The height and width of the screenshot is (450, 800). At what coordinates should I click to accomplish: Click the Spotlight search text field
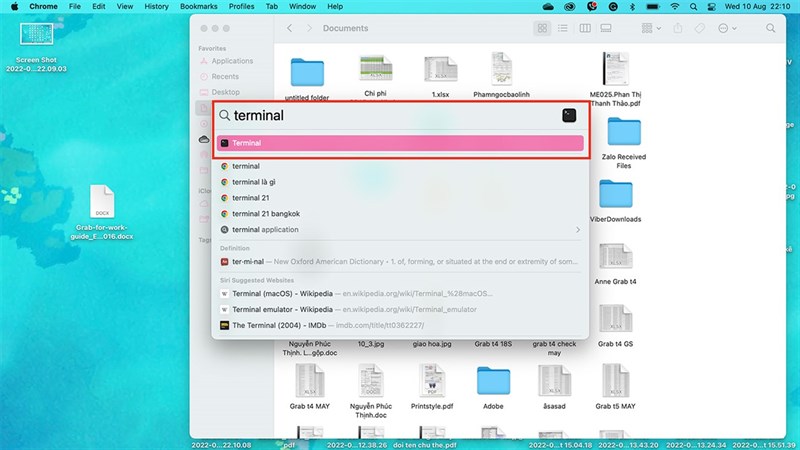click(x=390, y=115)
